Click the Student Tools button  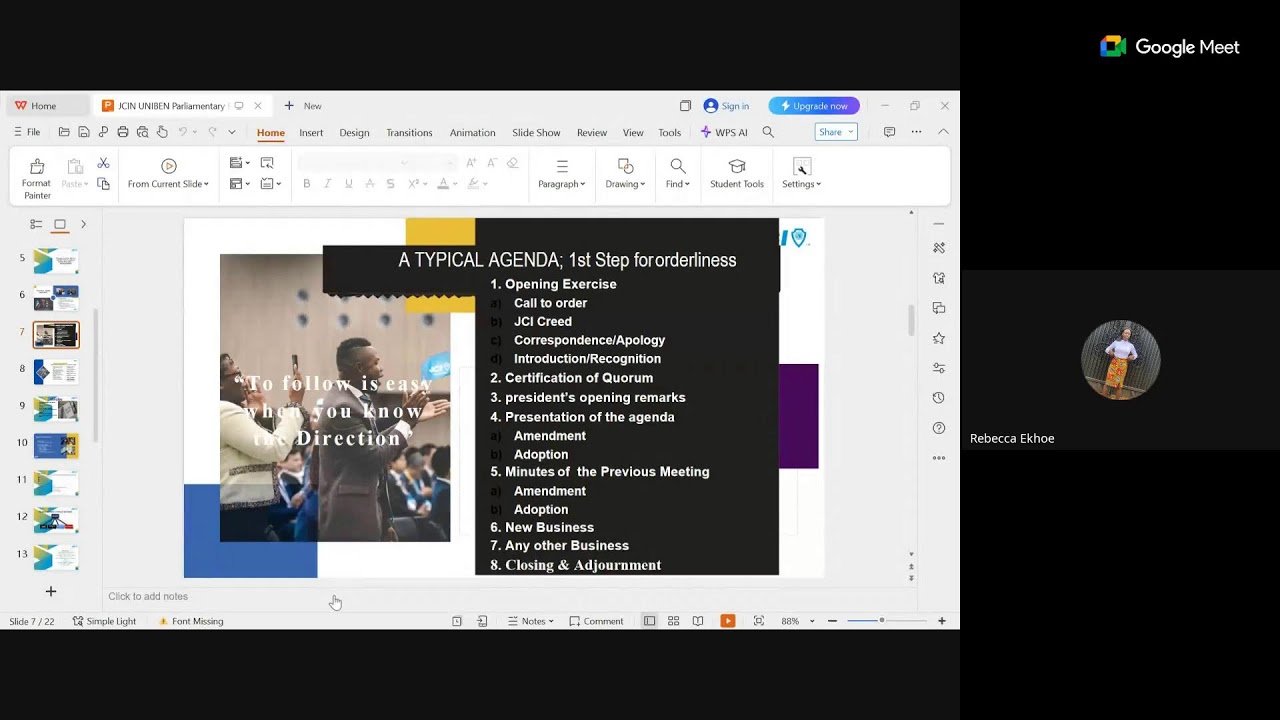tap(737, 174)
